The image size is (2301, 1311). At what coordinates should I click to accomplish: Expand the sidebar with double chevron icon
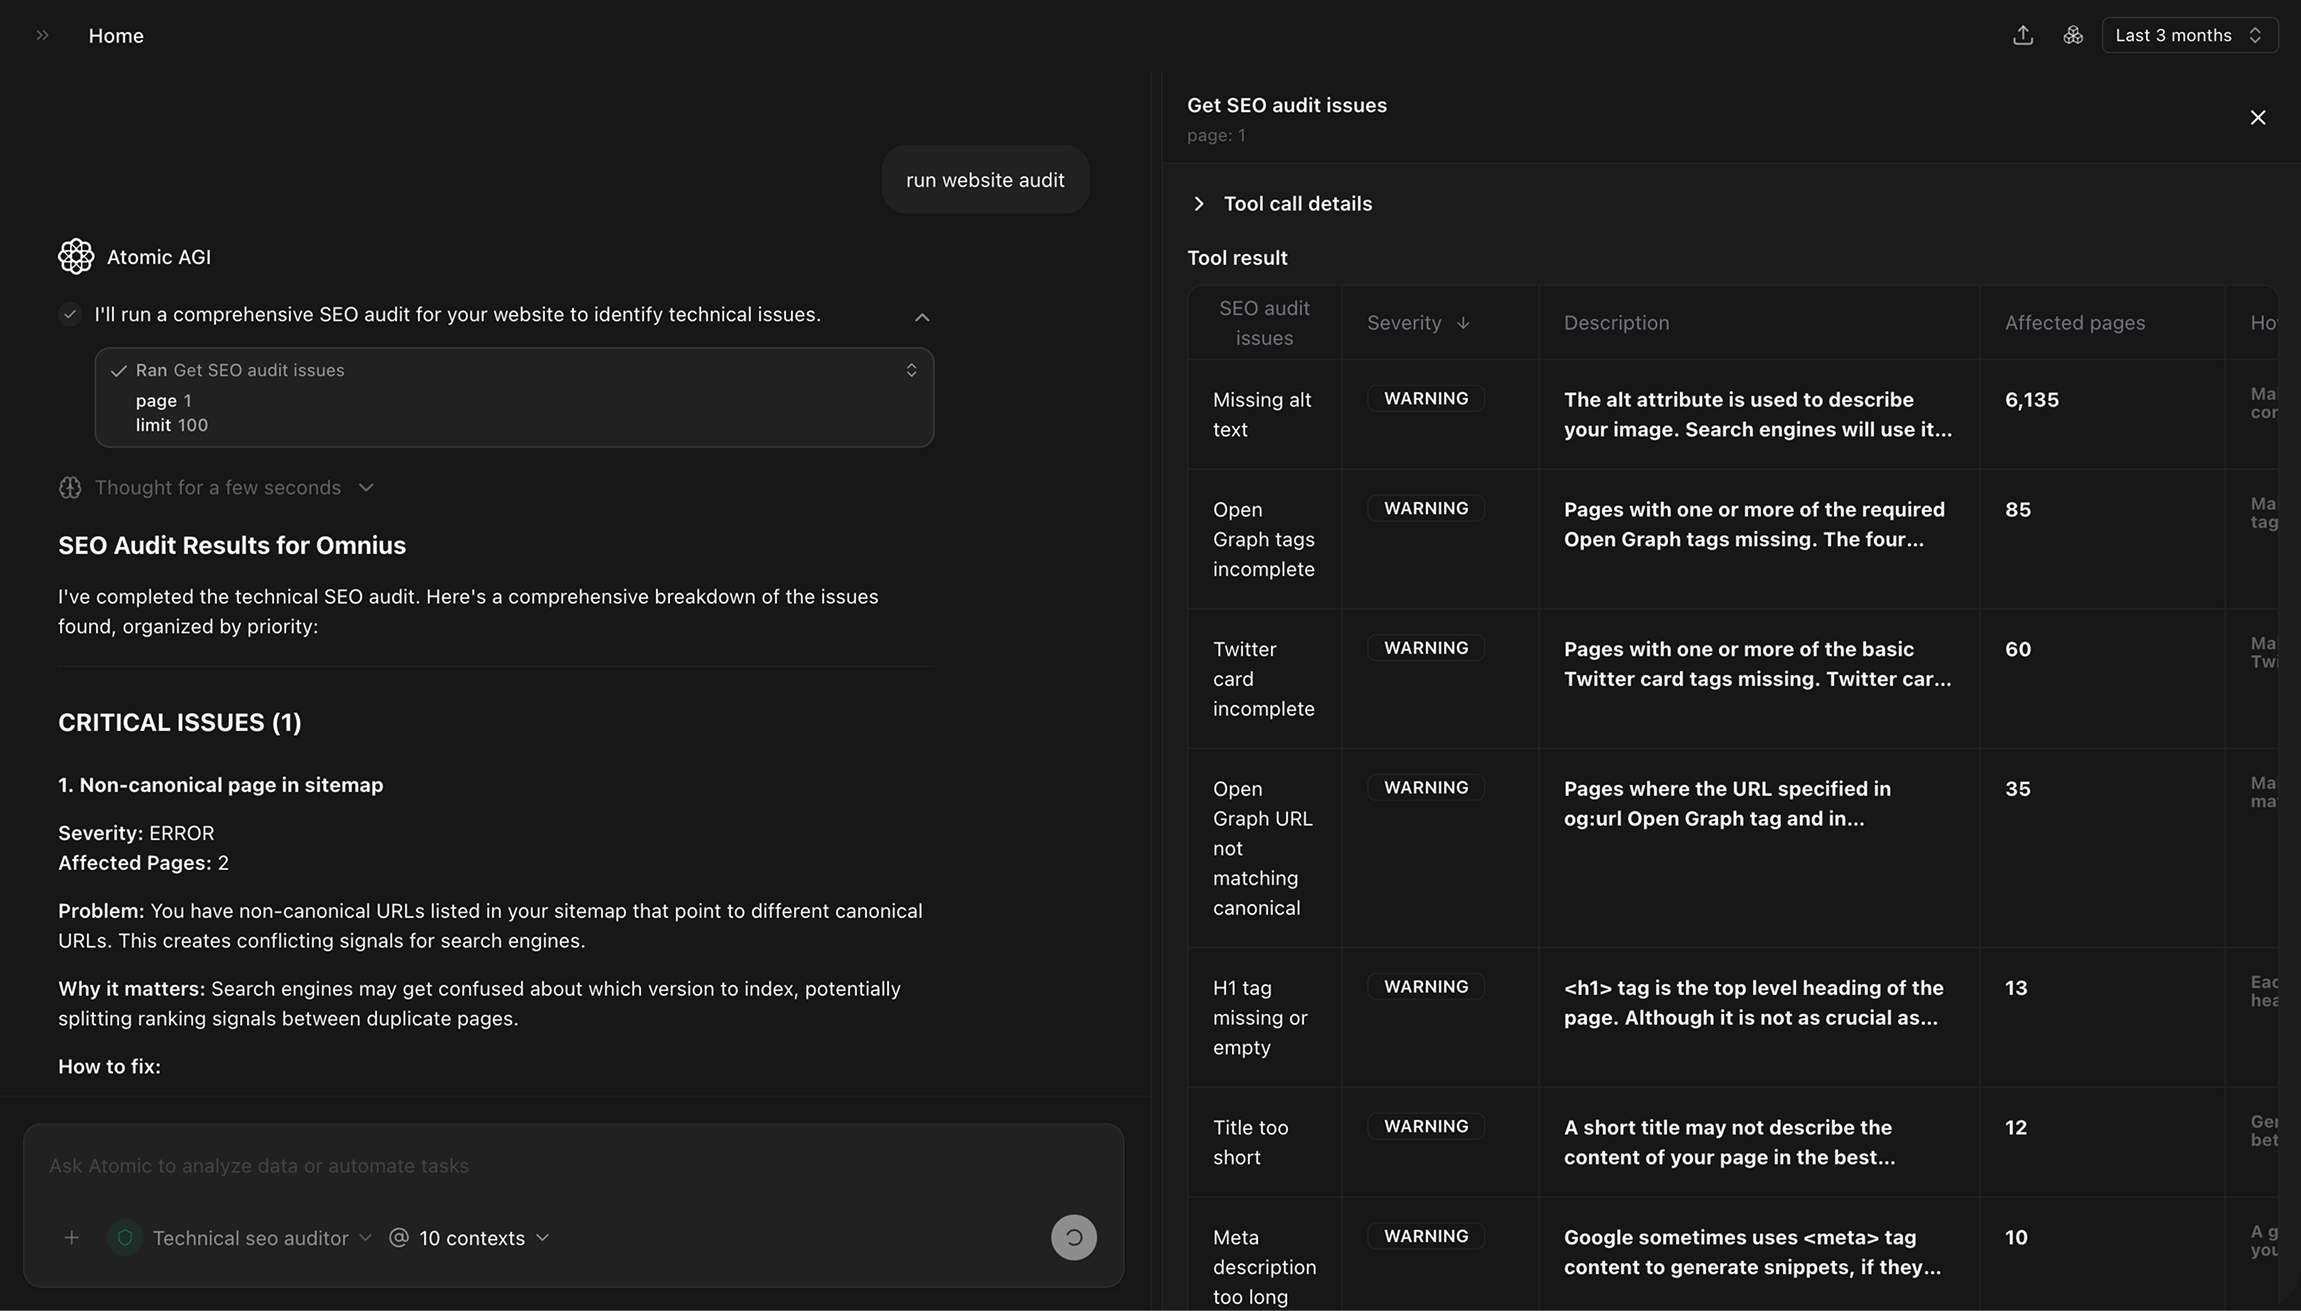42,35
